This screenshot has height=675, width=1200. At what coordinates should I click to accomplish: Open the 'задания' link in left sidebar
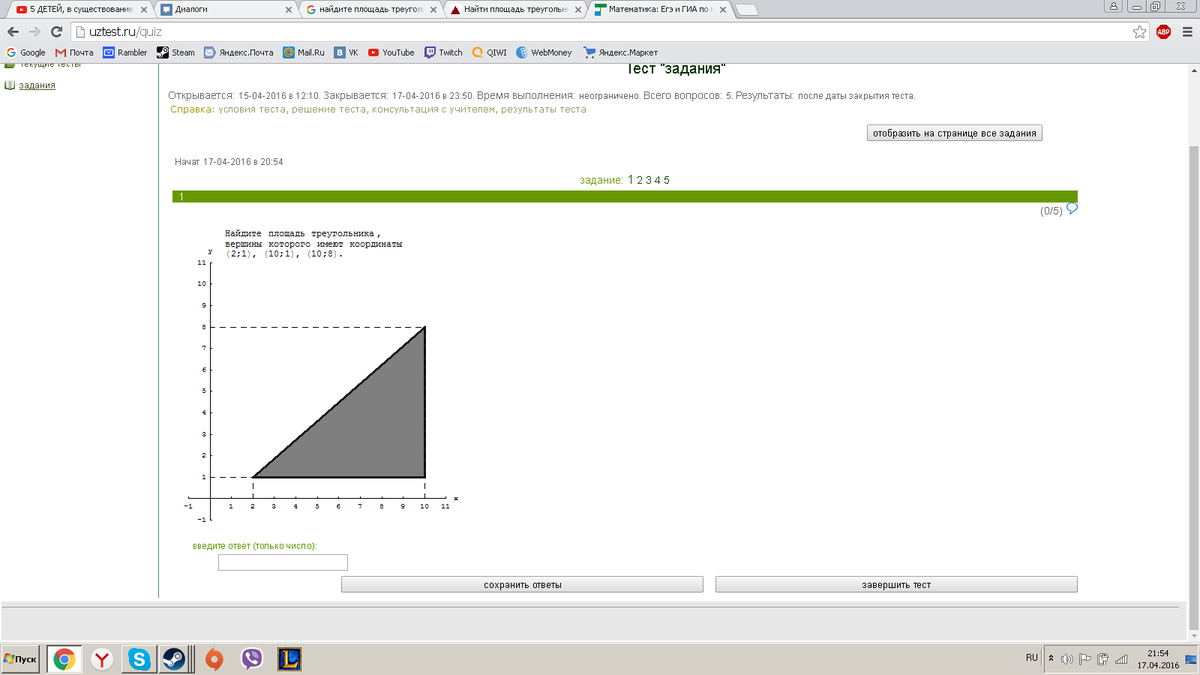click(x=37, y=85)
